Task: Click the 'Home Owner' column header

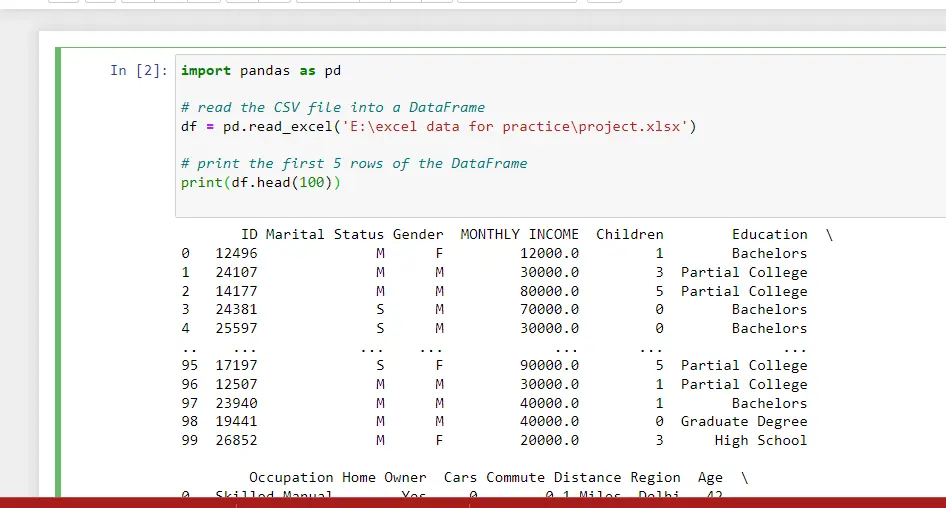Action: [x=384, y=478]
